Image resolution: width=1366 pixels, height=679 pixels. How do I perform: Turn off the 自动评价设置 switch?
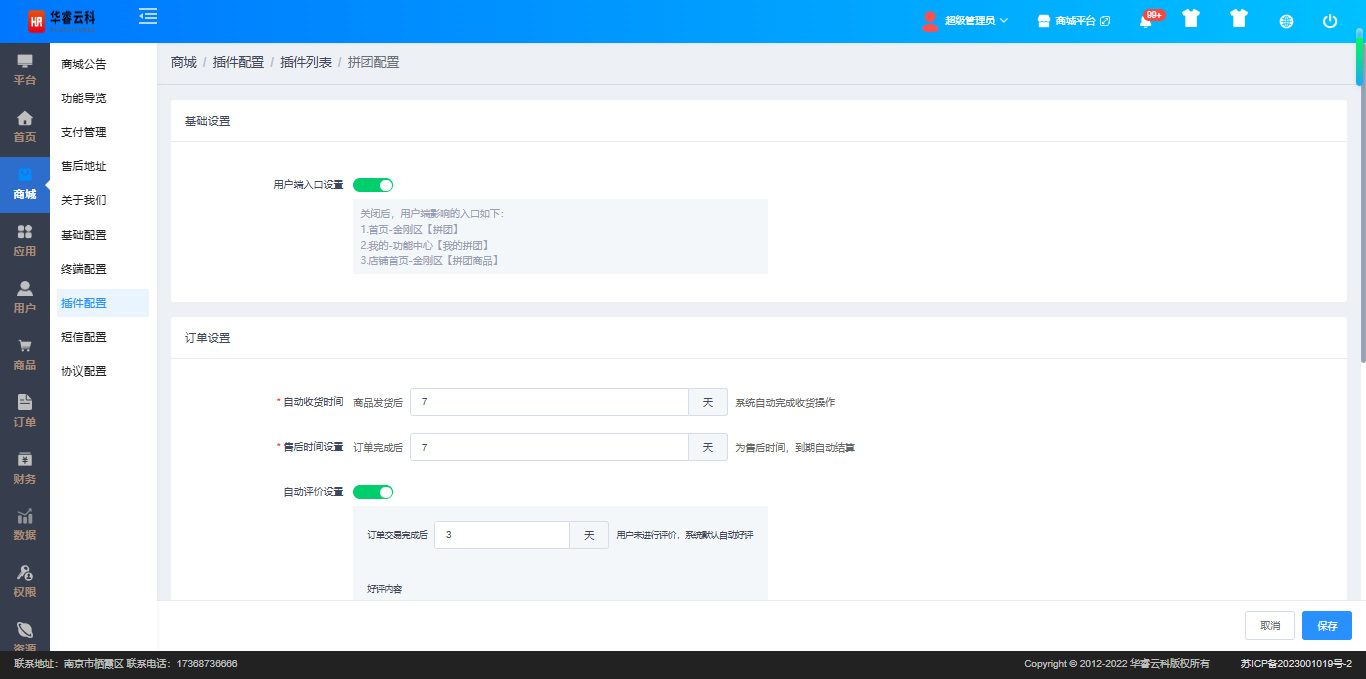[x=373, y=492]
